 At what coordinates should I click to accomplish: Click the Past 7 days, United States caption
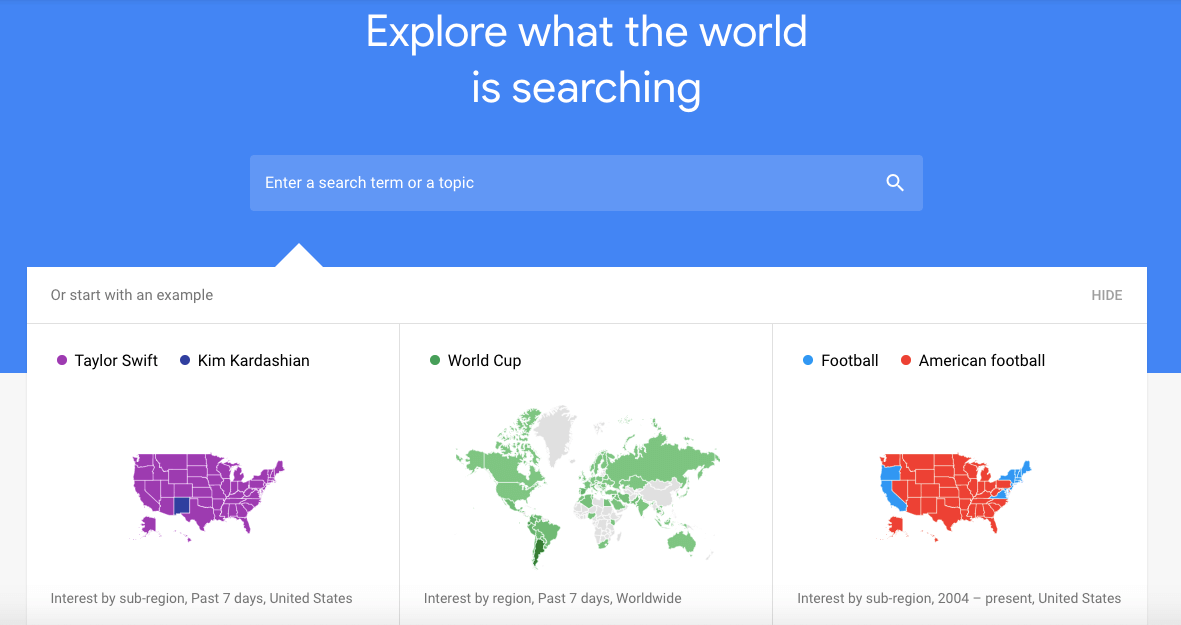coord(201,598)
